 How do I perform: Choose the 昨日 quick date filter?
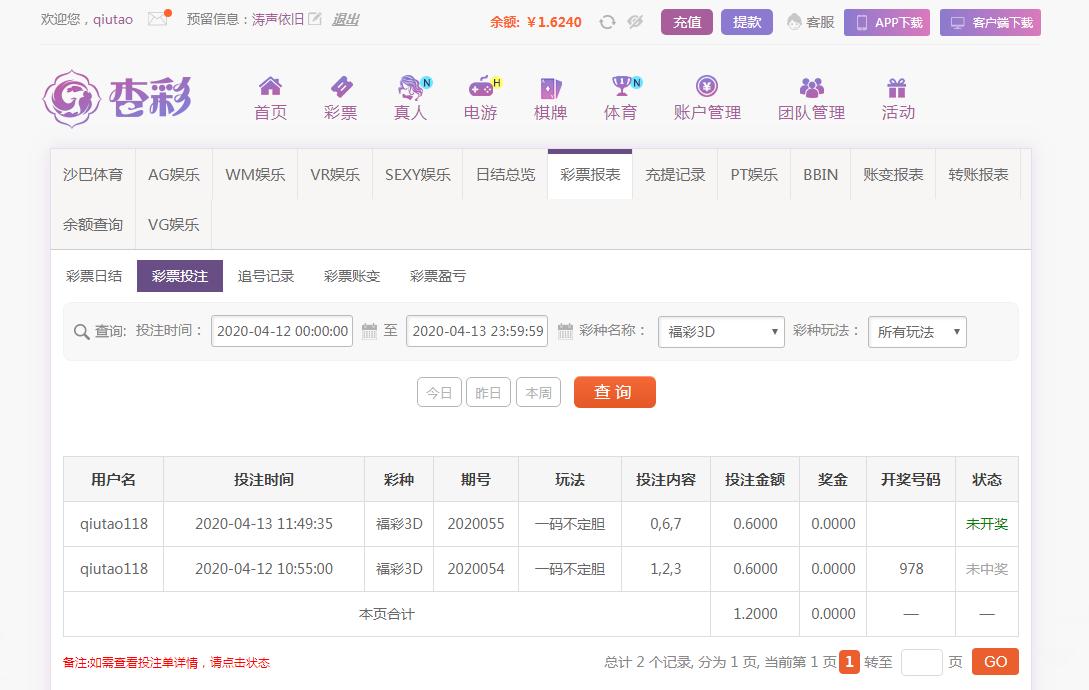pos(488,393)
